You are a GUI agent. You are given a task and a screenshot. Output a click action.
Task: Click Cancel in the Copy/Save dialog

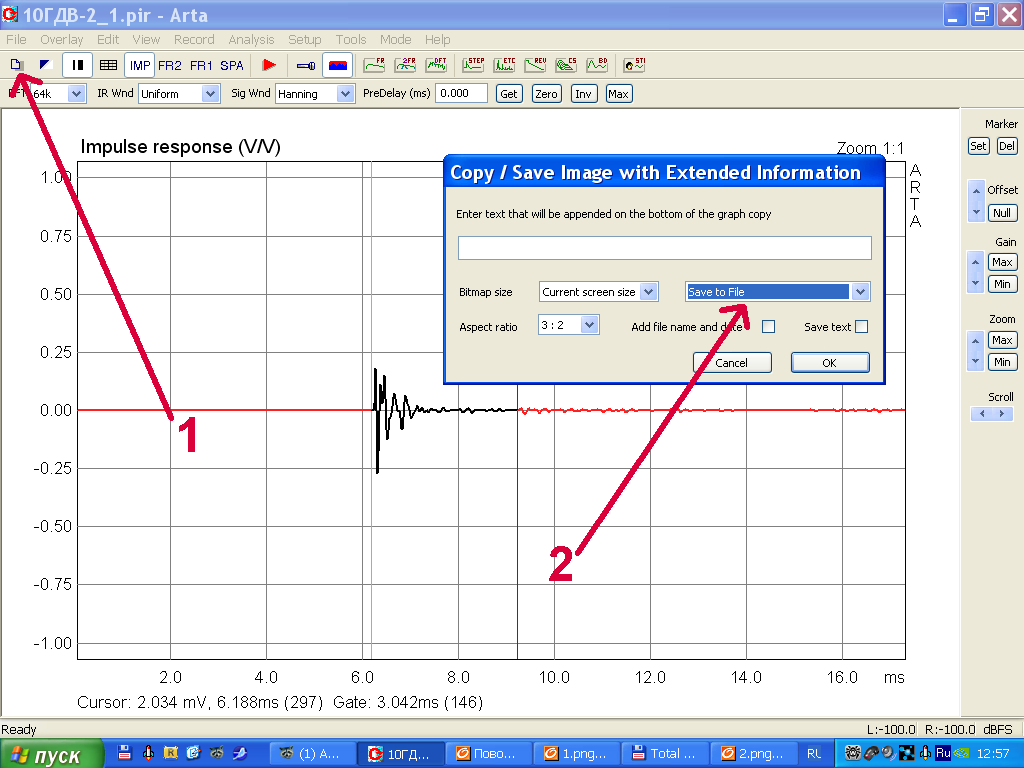(x=731, y=362)
